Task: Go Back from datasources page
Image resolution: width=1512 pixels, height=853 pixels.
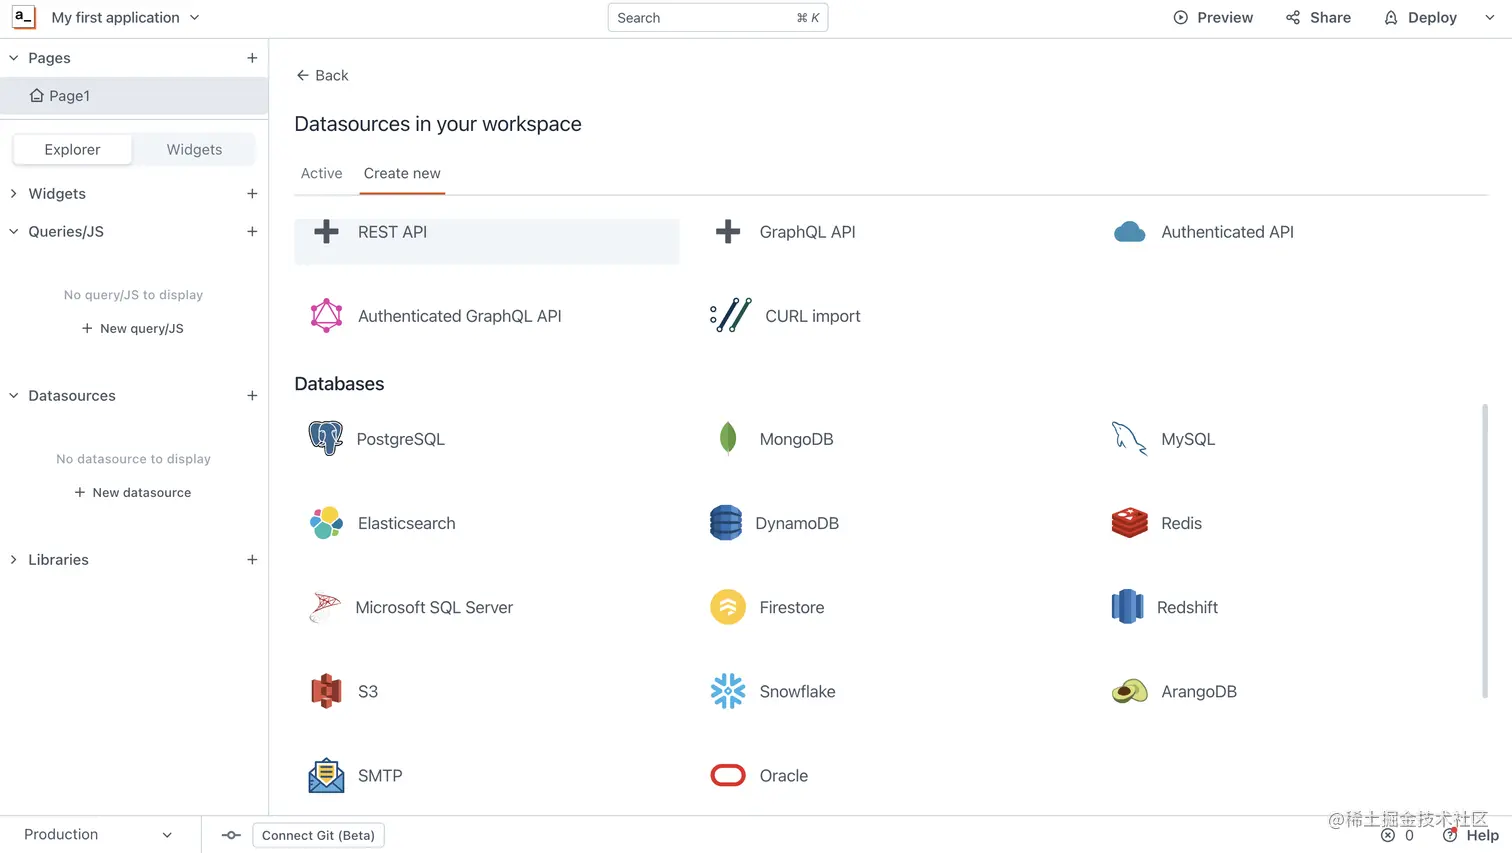Action: 322,75
